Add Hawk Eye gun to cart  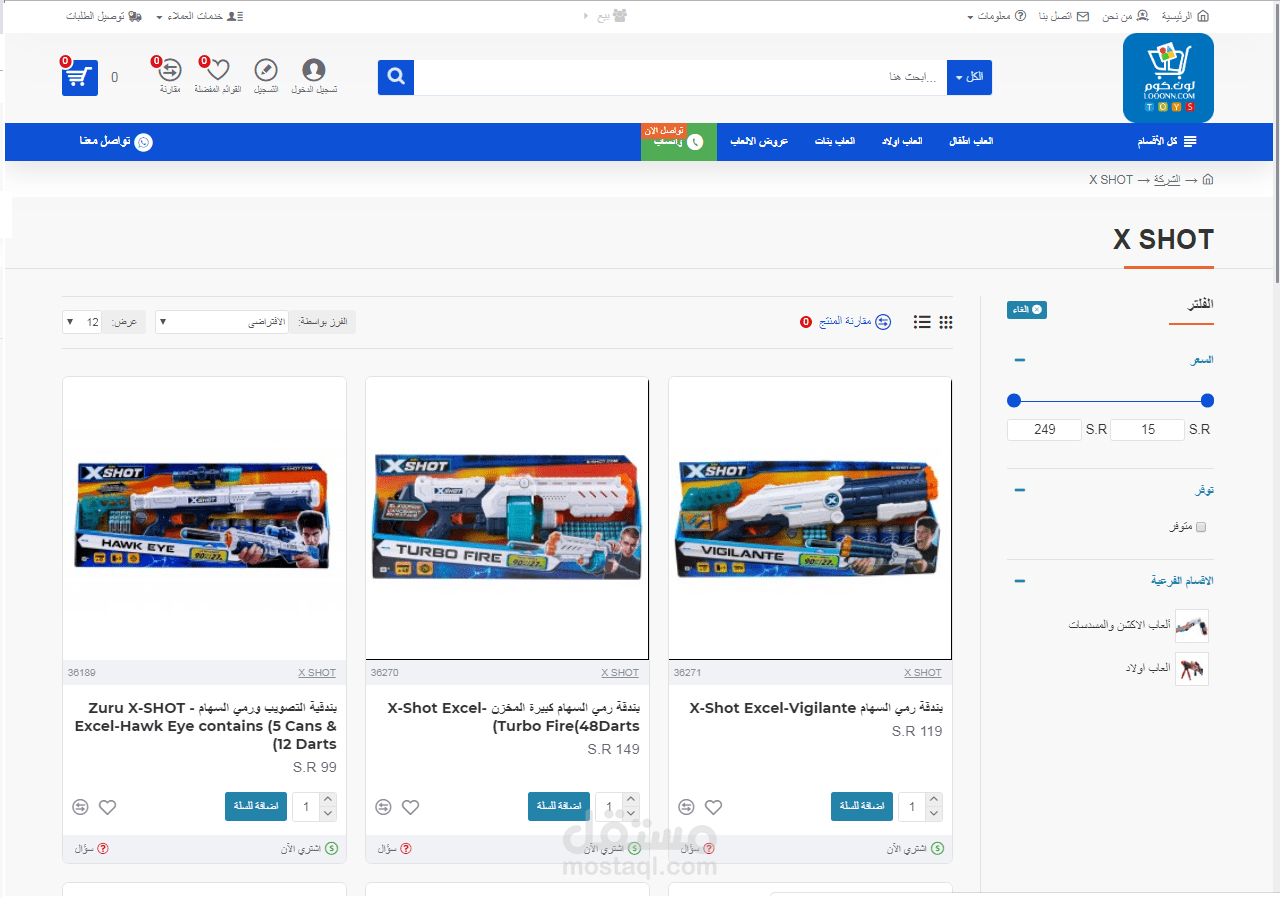tap(256, 806)
